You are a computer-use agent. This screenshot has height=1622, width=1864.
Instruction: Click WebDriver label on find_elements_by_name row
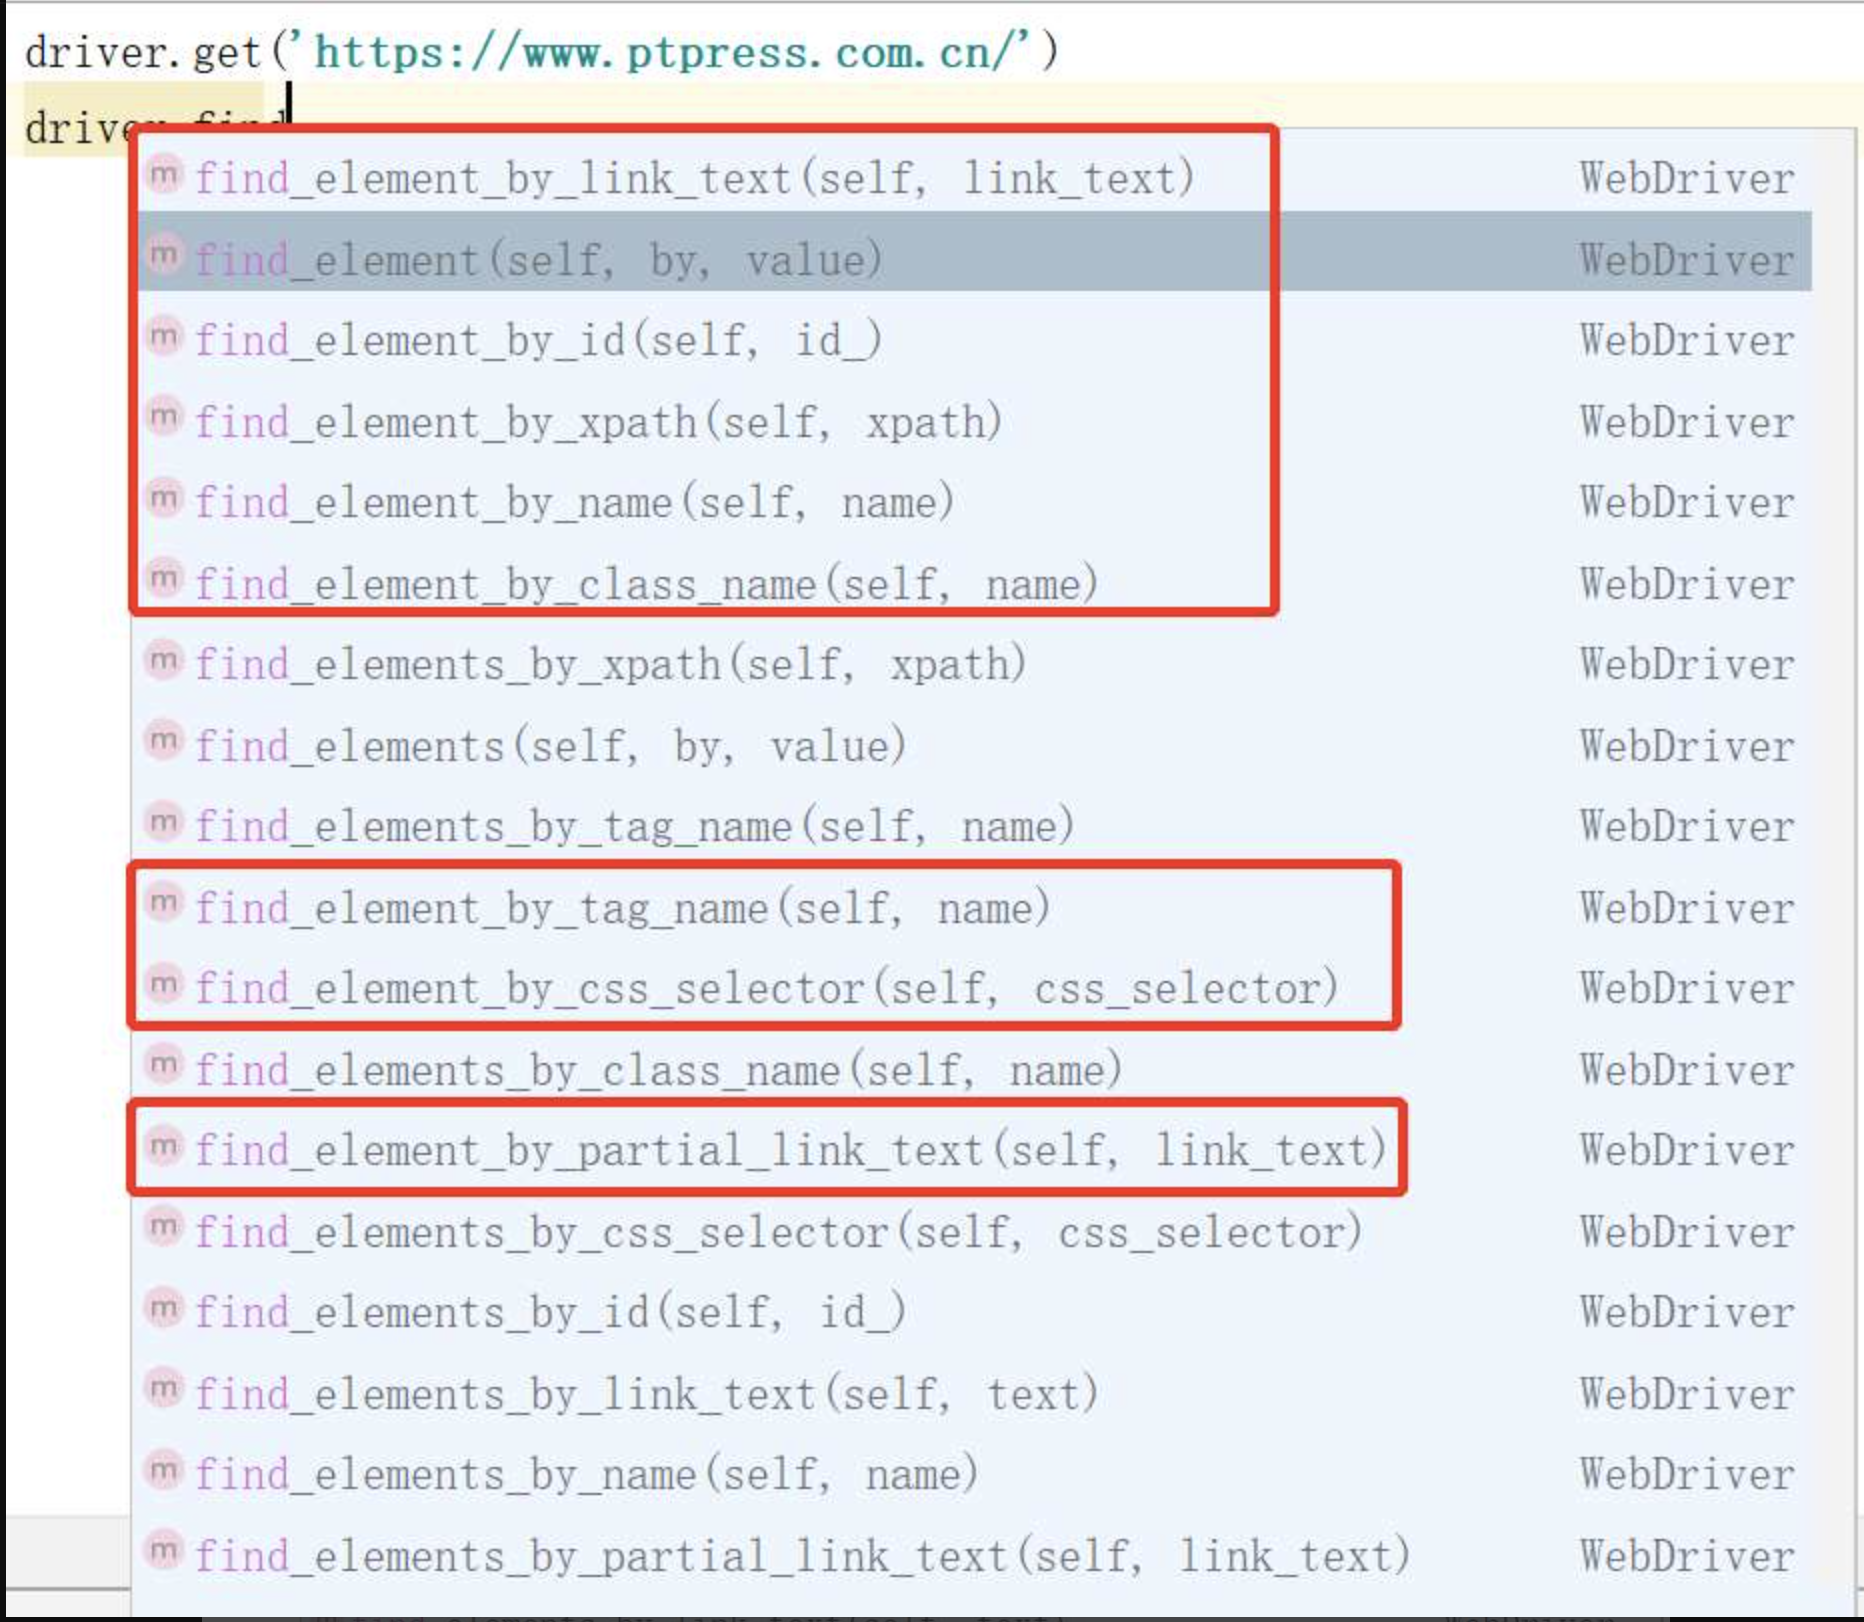click(1687, 1474)
